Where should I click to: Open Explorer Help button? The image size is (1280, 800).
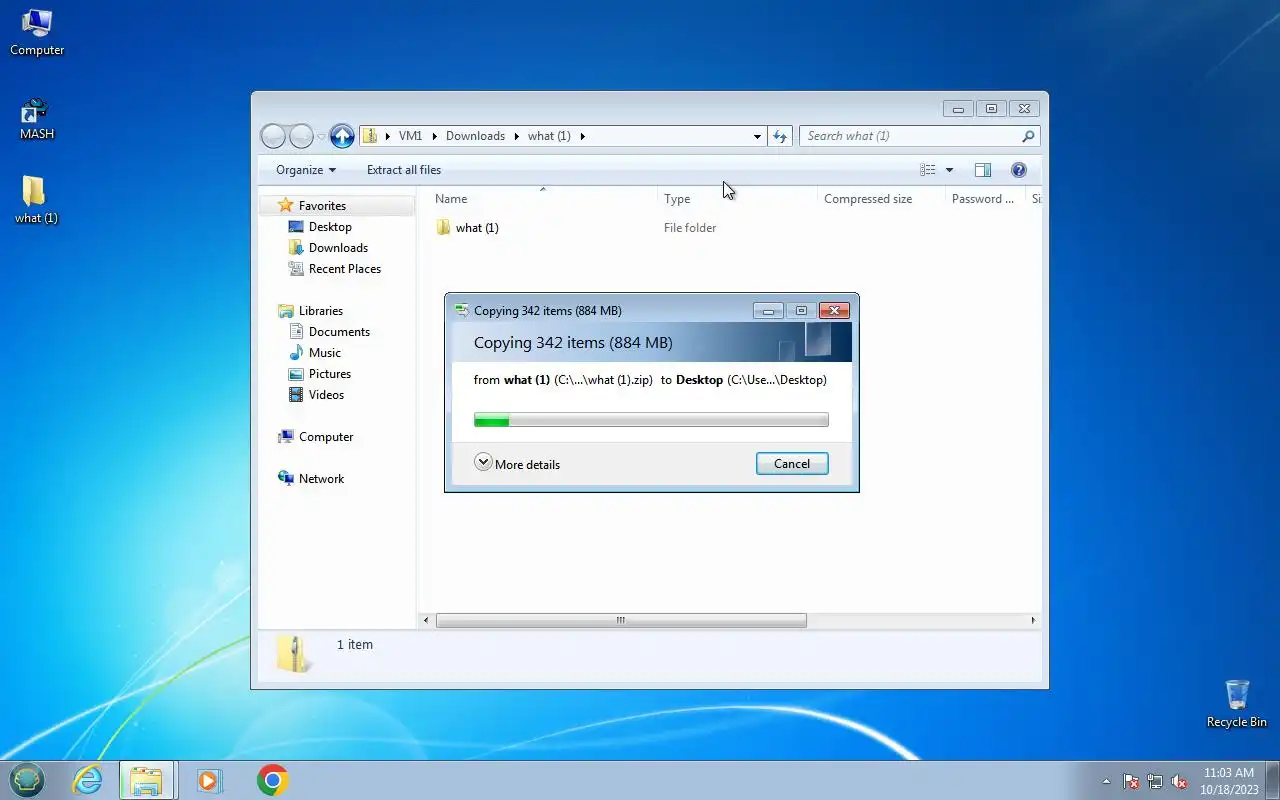coord(1019,170)
